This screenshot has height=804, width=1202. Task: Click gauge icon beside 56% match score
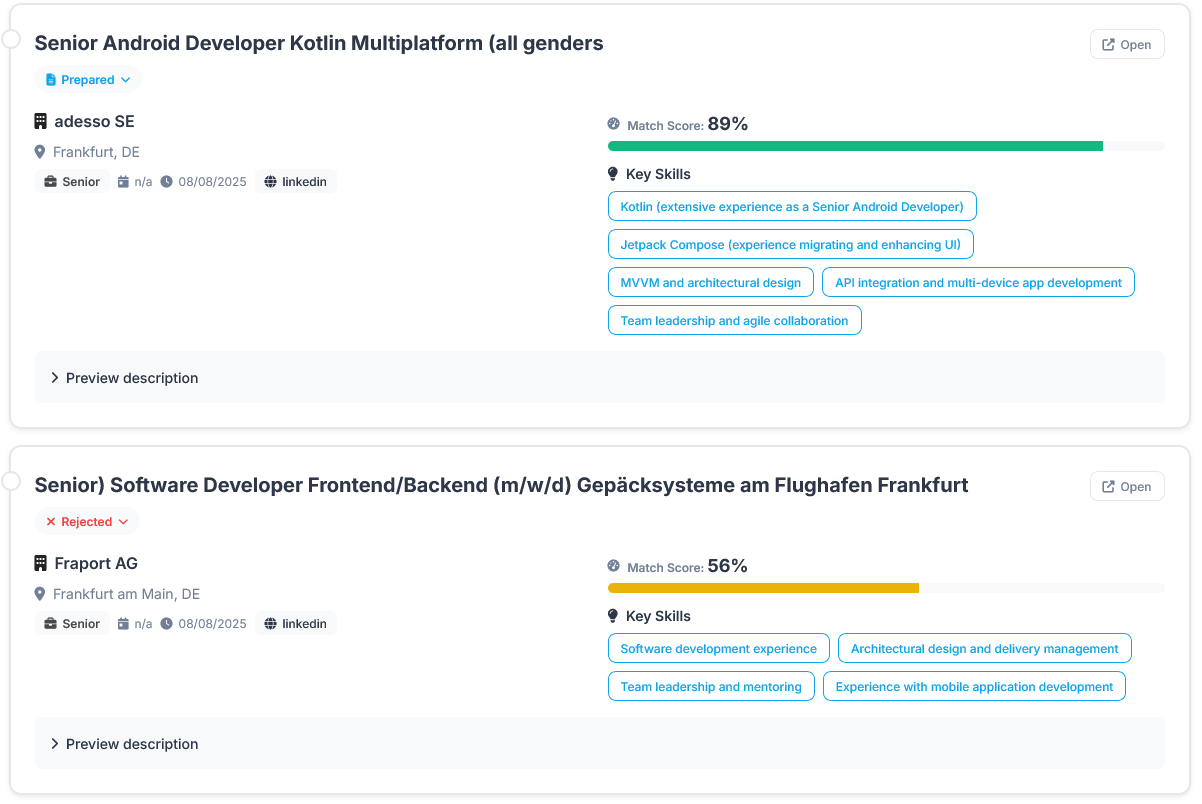[x=614, y=566]
